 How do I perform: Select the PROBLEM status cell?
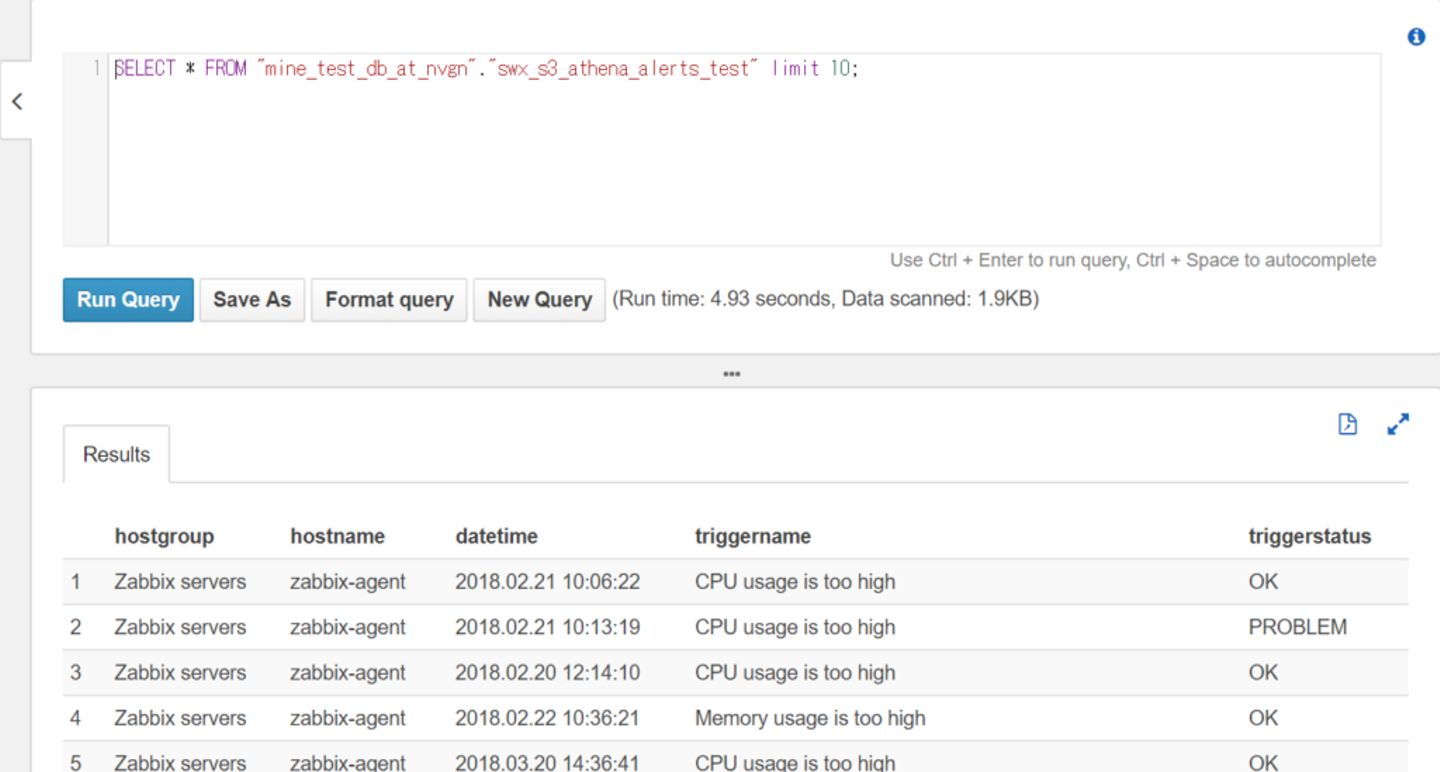click(1297, 627)
